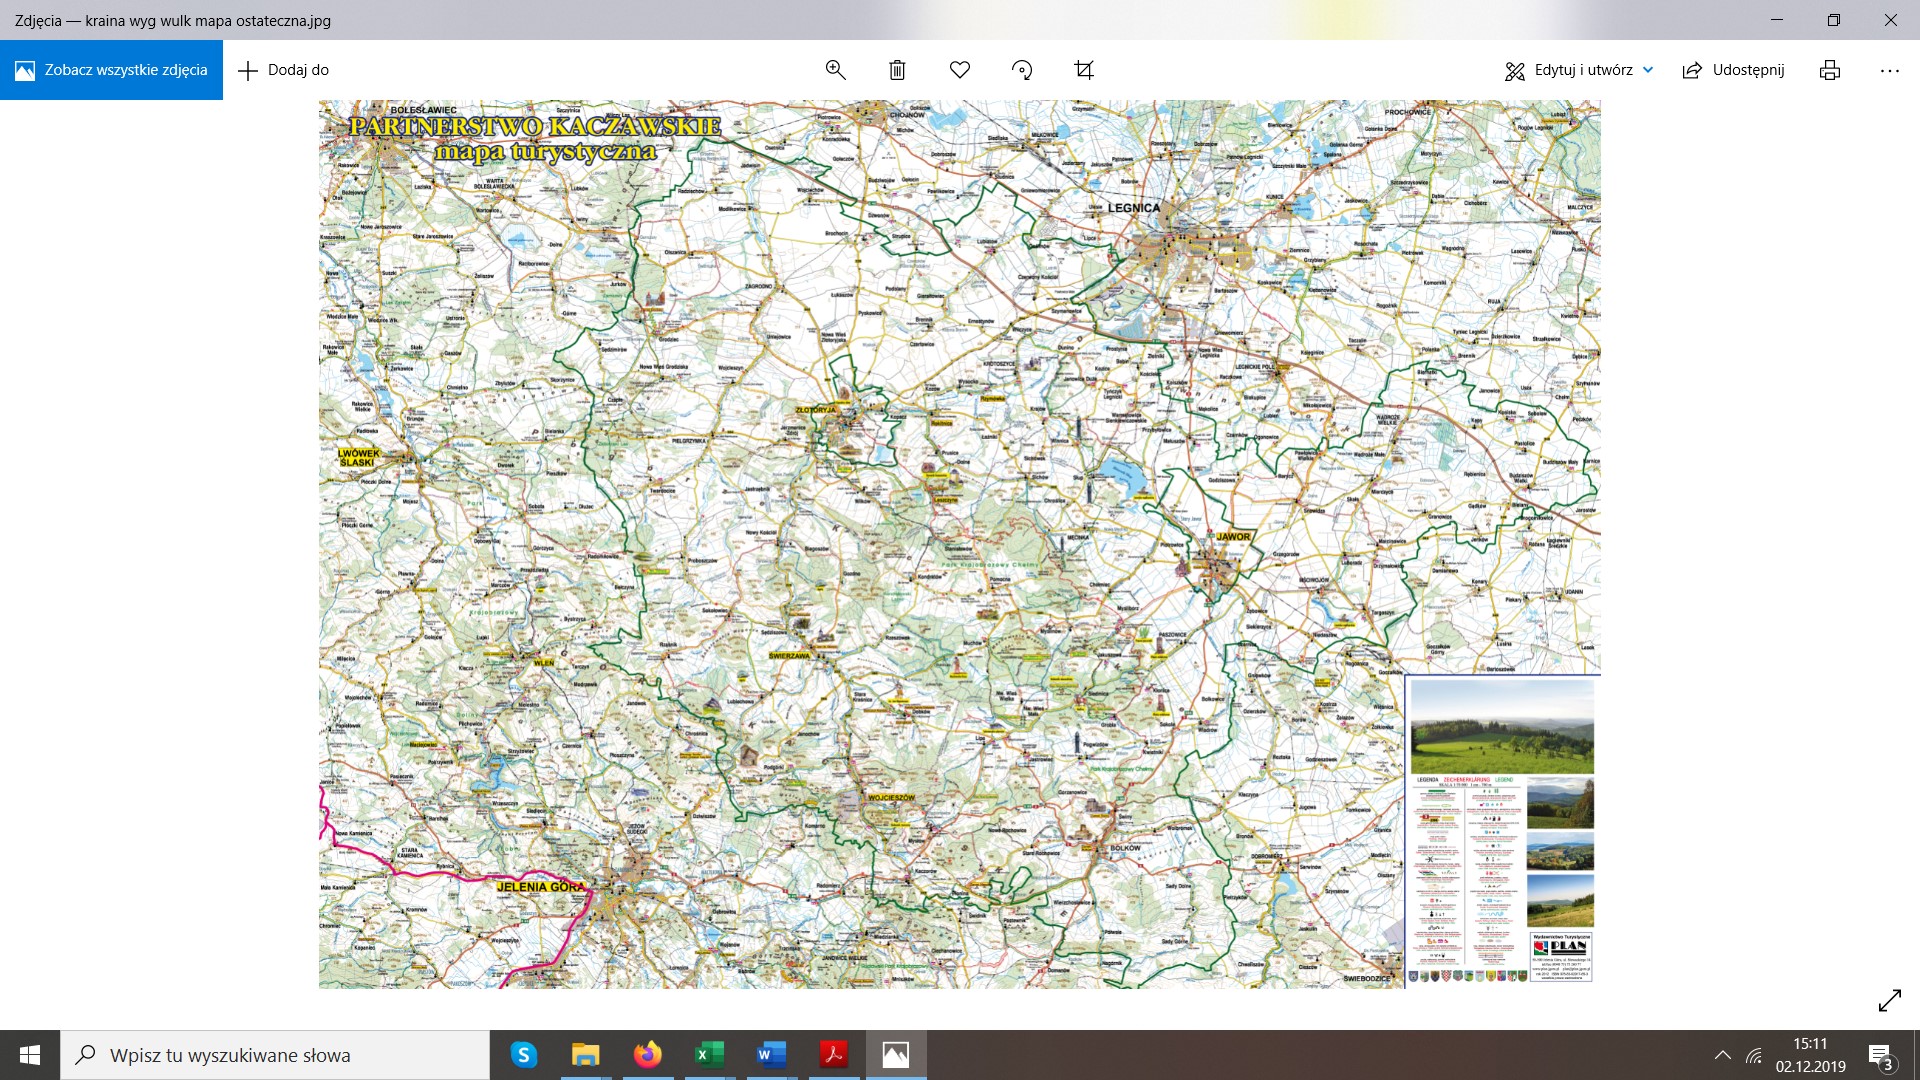Launch Firefox from the taskbar
Viewport: 1920px width, 1080px height.
(x=647, y=1055)
